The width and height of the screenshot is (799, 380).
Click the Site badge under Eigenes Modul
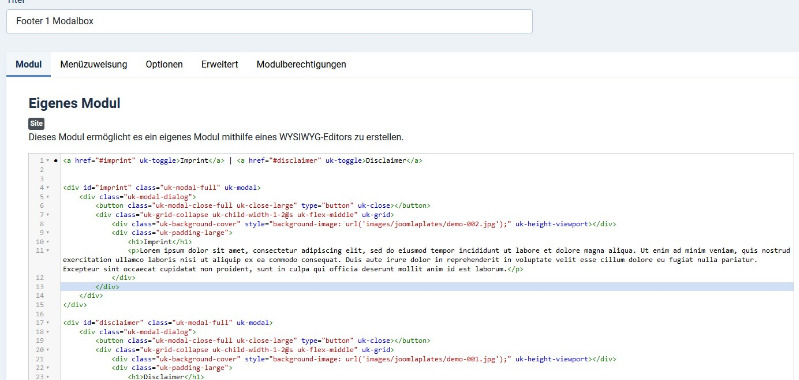[x=36, y=124]
